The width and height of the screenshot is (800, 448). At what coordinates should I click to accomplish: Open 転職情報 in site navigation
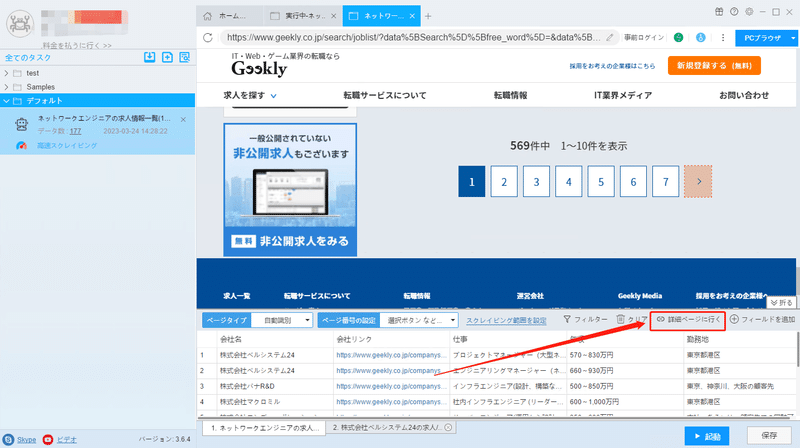(510, 95)
